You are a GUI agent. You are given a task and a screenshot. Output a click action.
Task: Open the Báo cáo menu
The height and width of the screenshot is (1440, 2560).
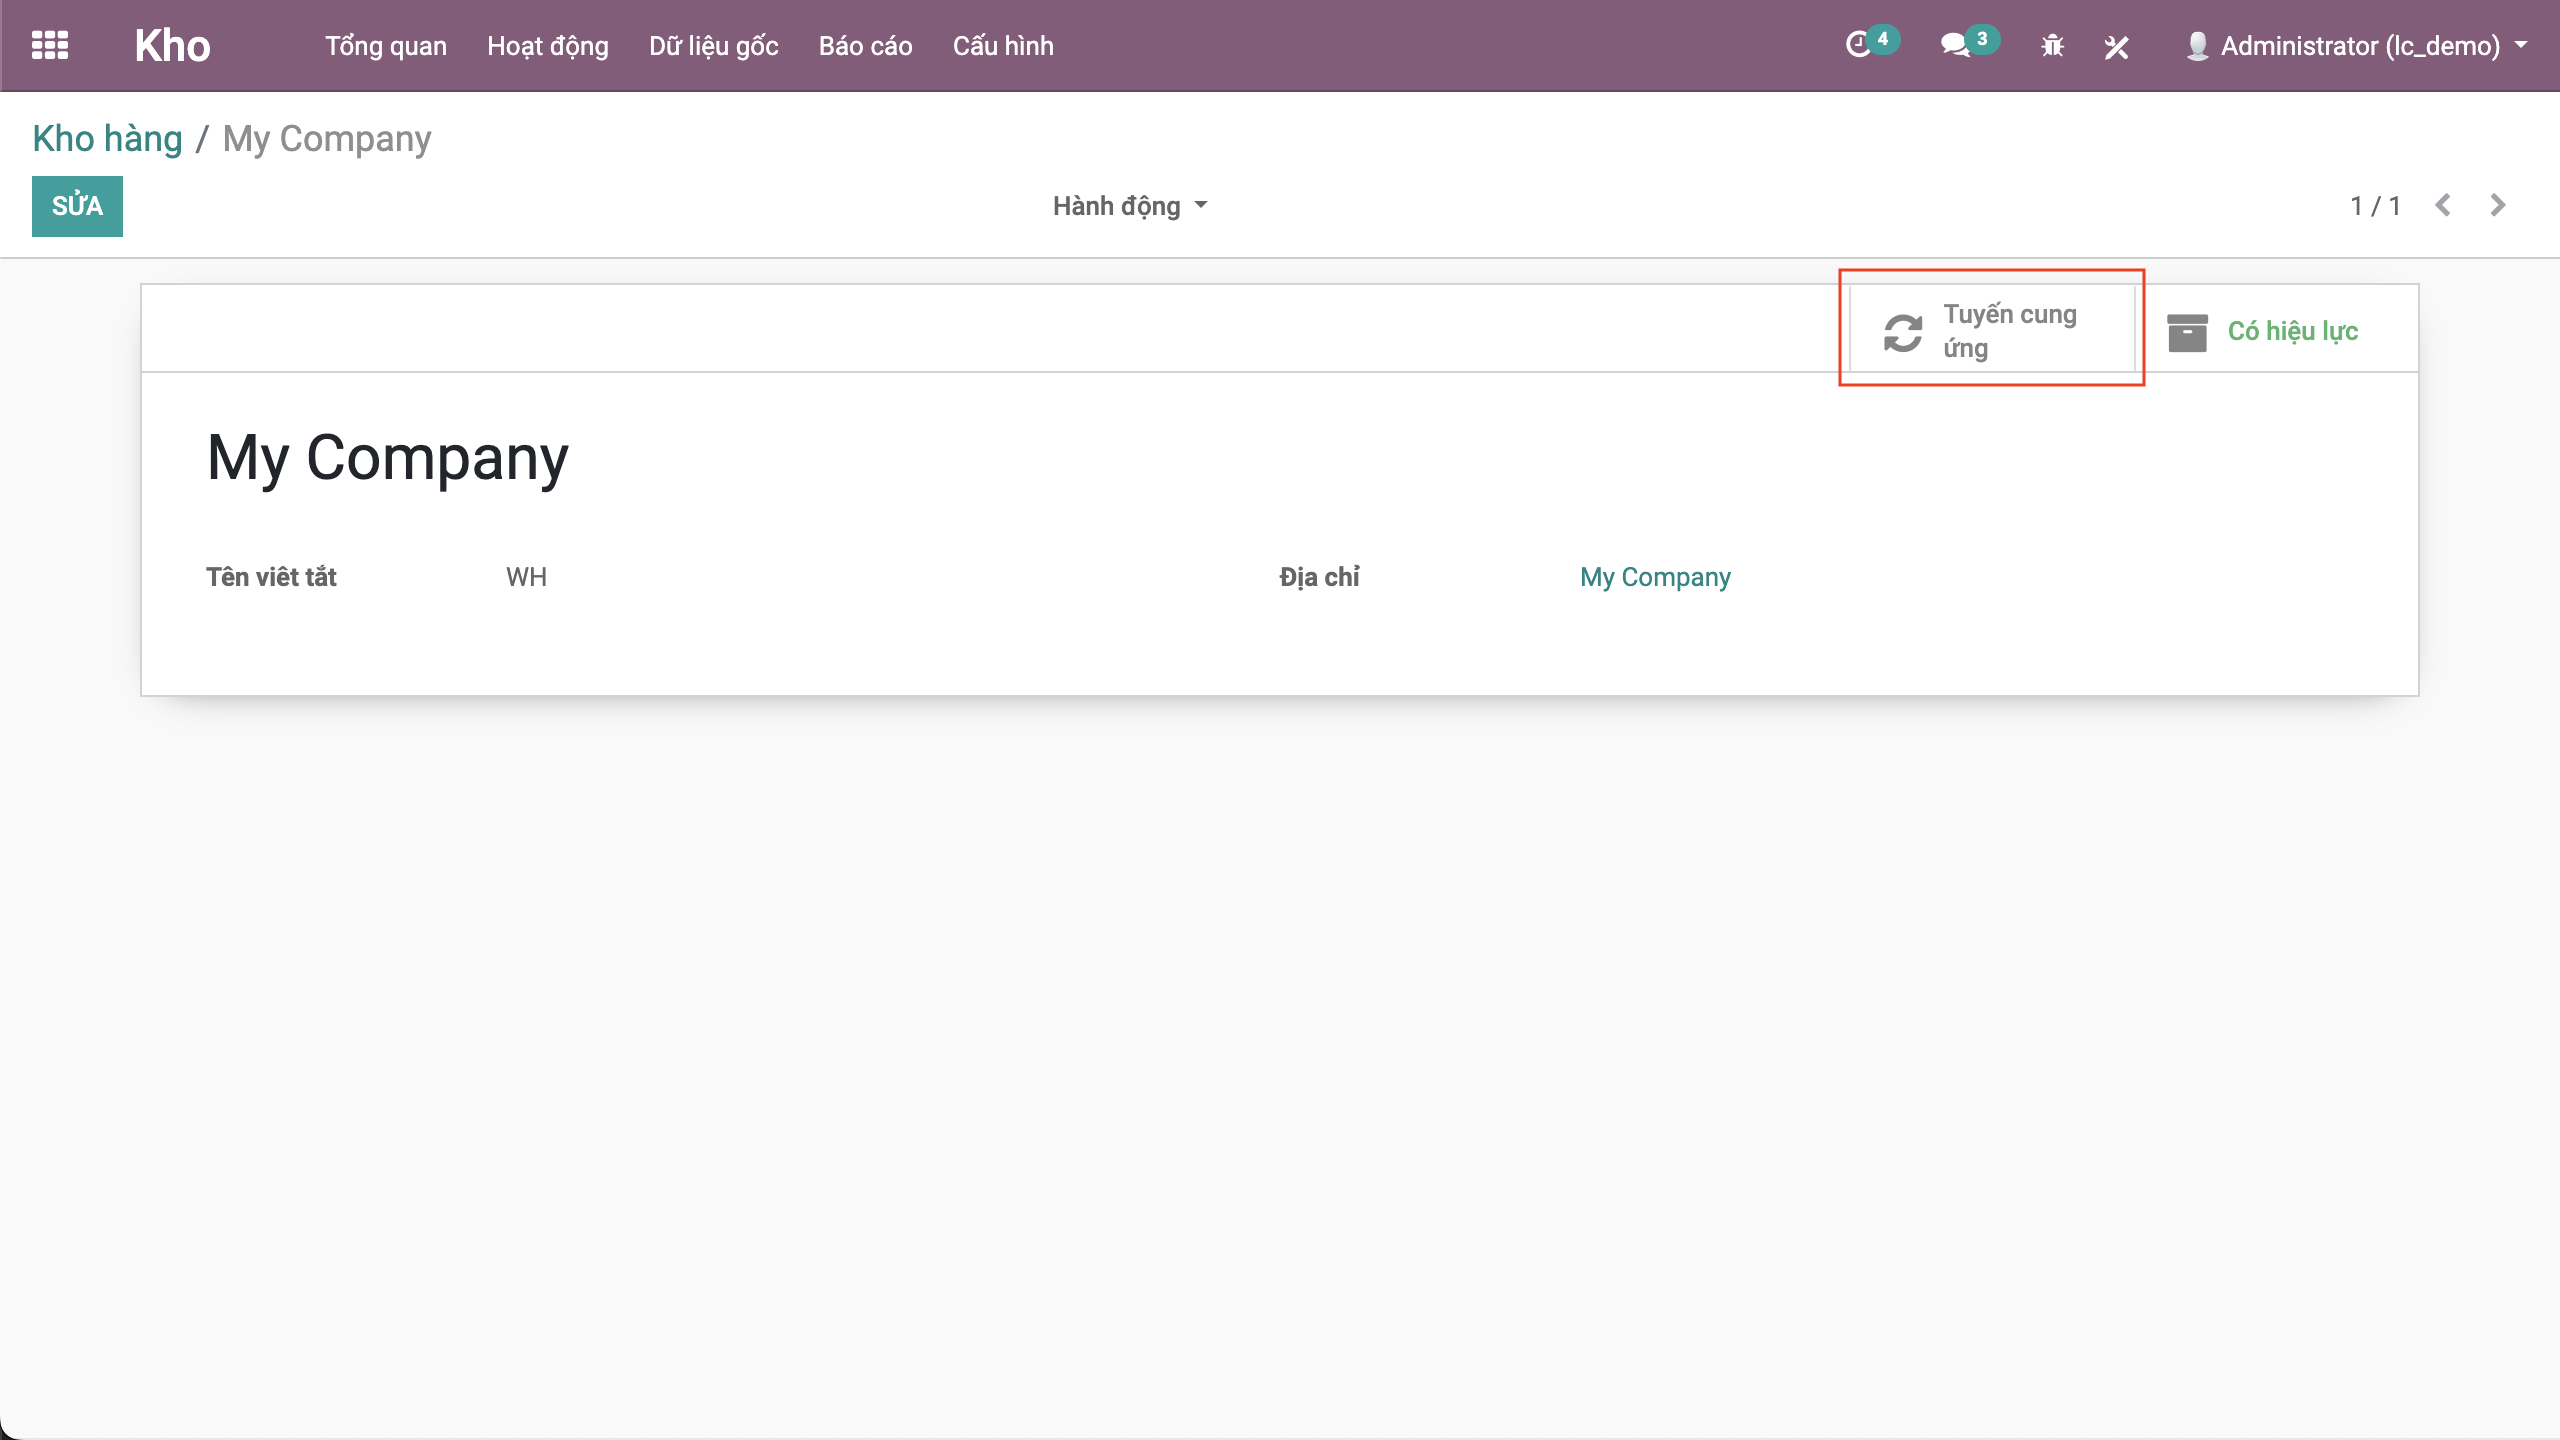click(865, 46)
